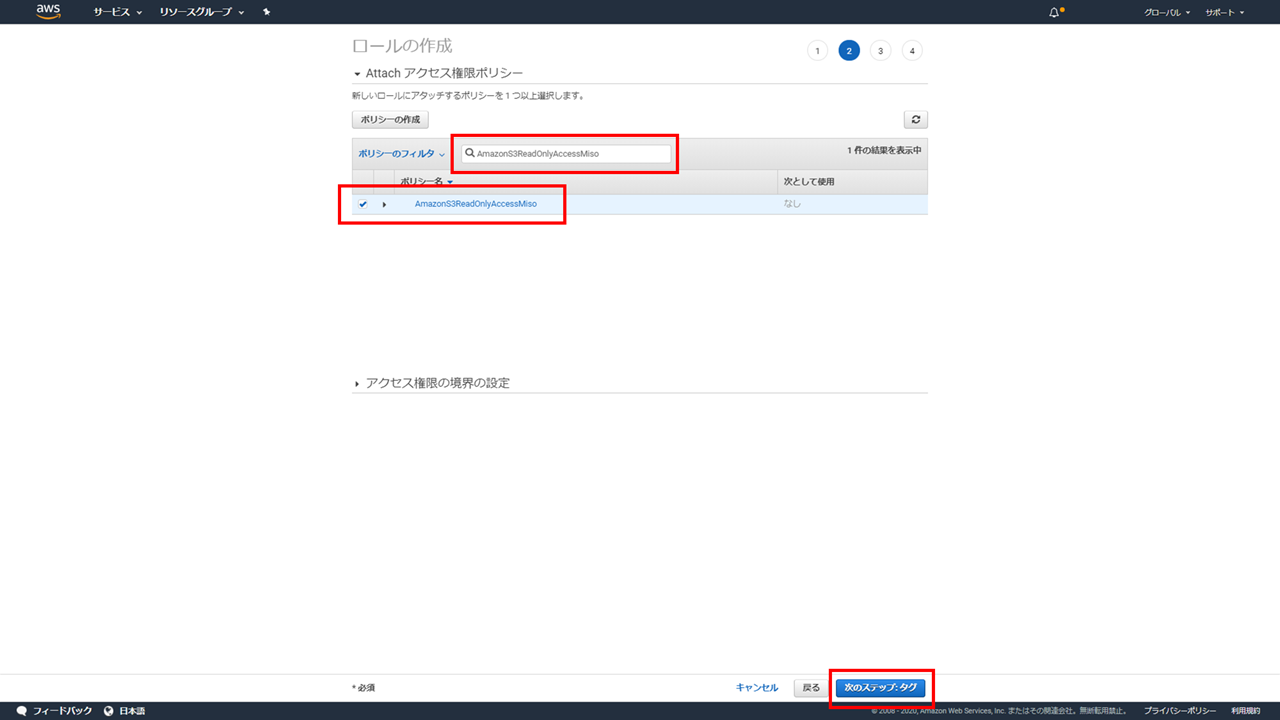Click the search magnifier icon in filter

tap(470, 153)
